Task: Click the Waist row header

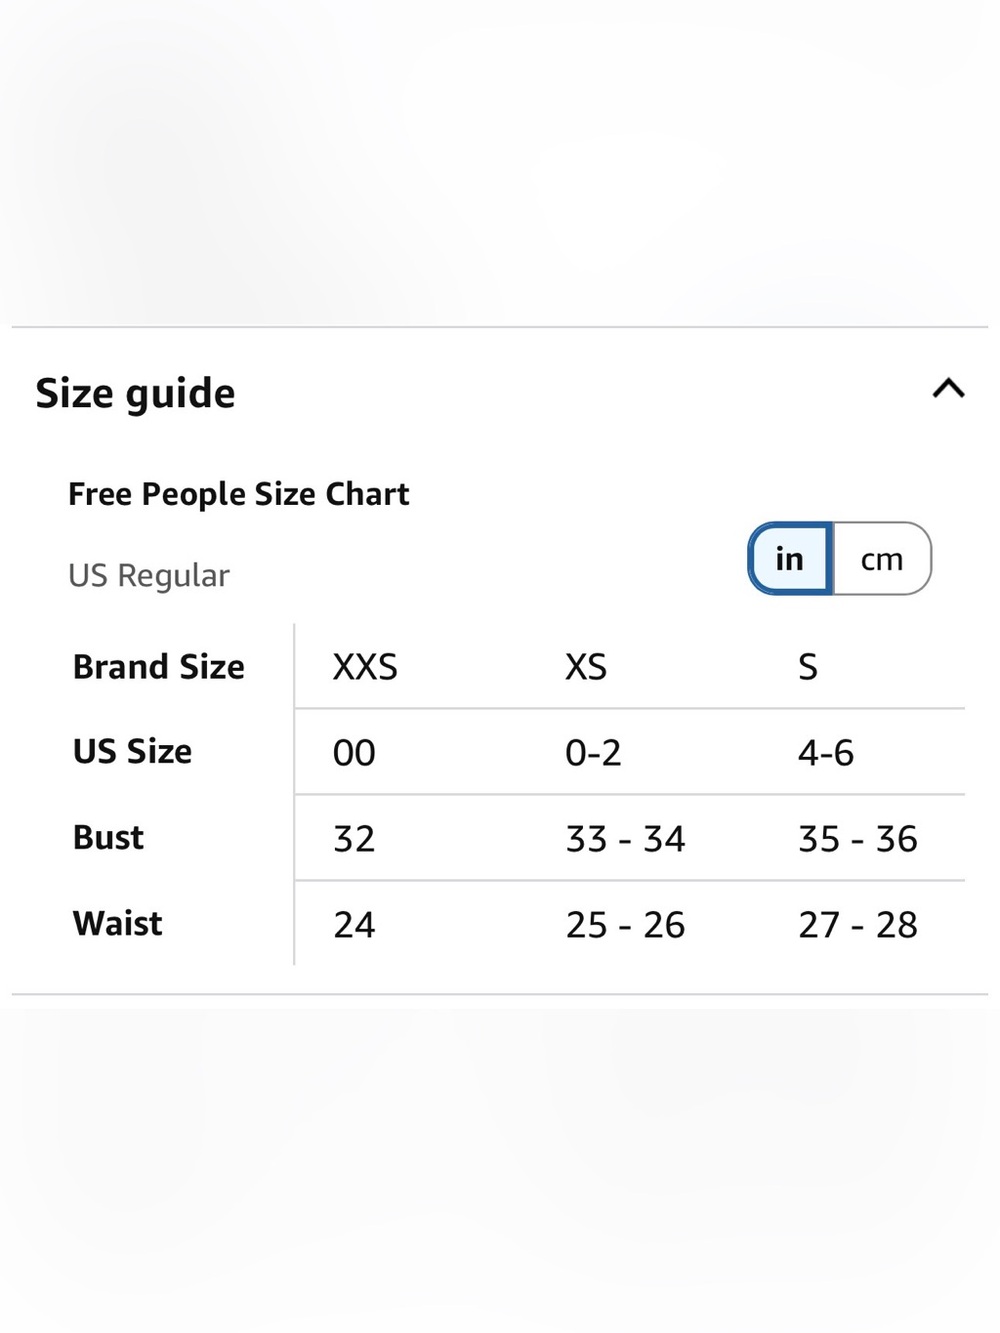Action: [117, 924]
